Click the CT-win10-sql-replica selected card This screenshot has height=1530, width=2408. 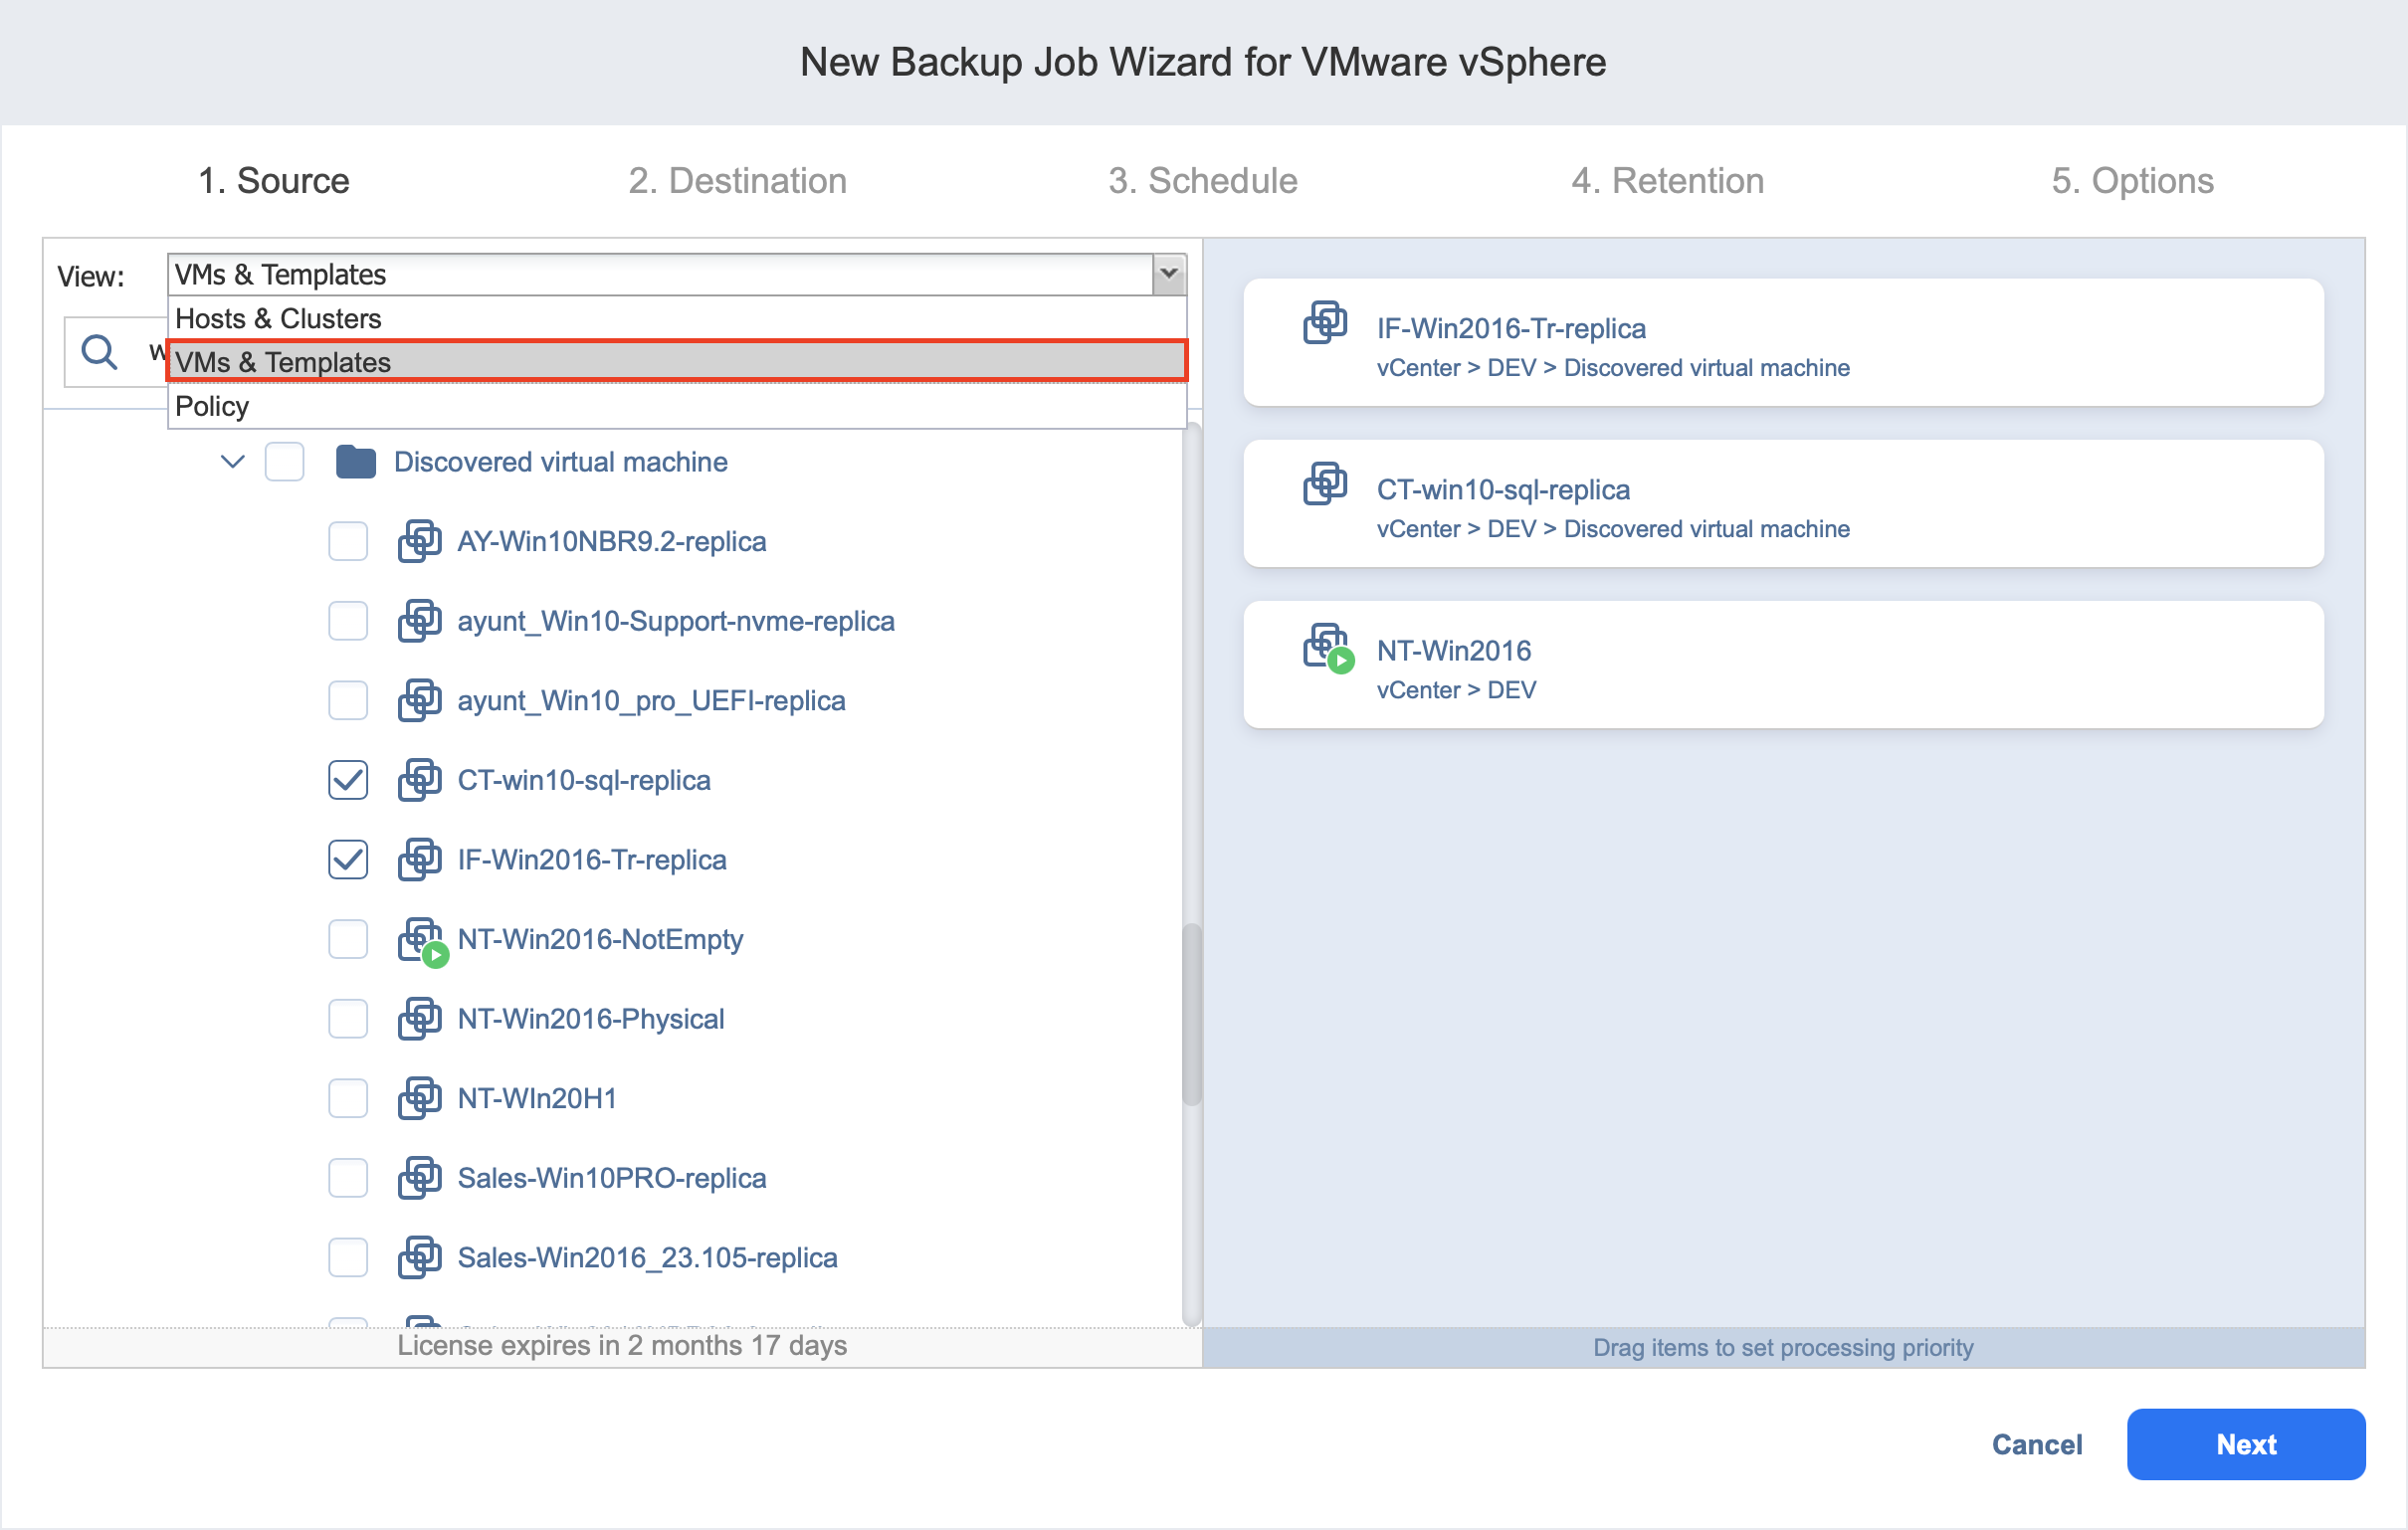point(1783,503)
